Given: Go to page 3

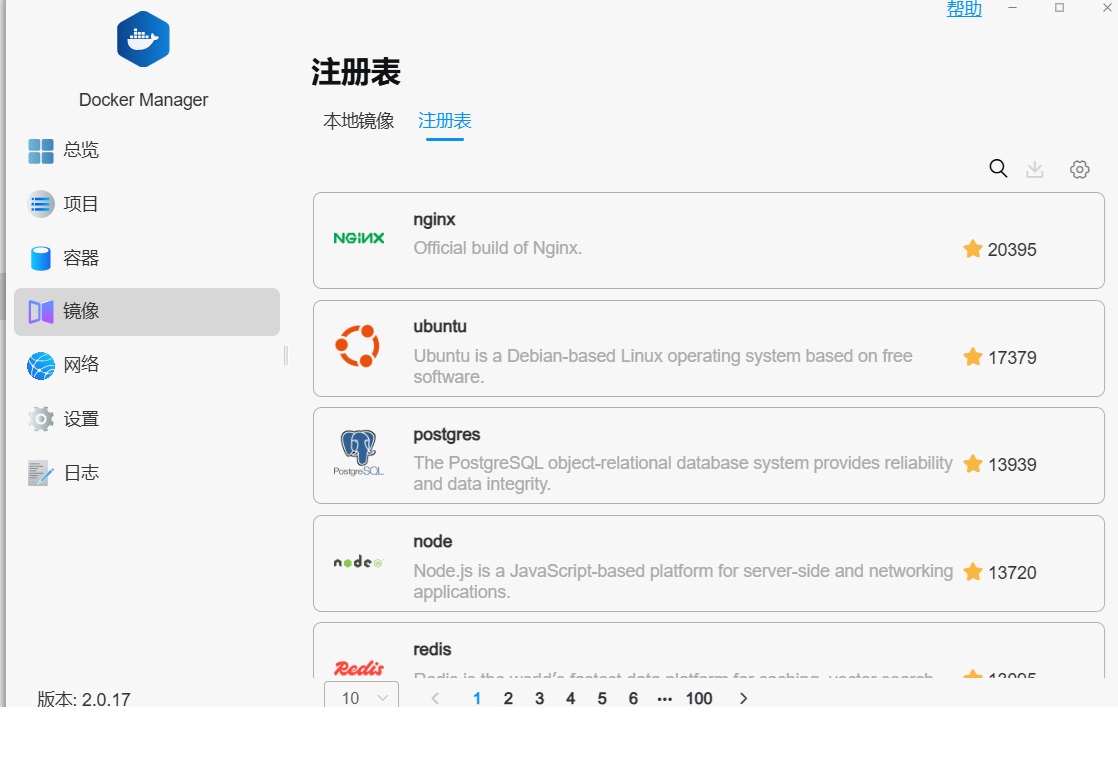Looking at the screenshot, I should [x=540, y=699].
